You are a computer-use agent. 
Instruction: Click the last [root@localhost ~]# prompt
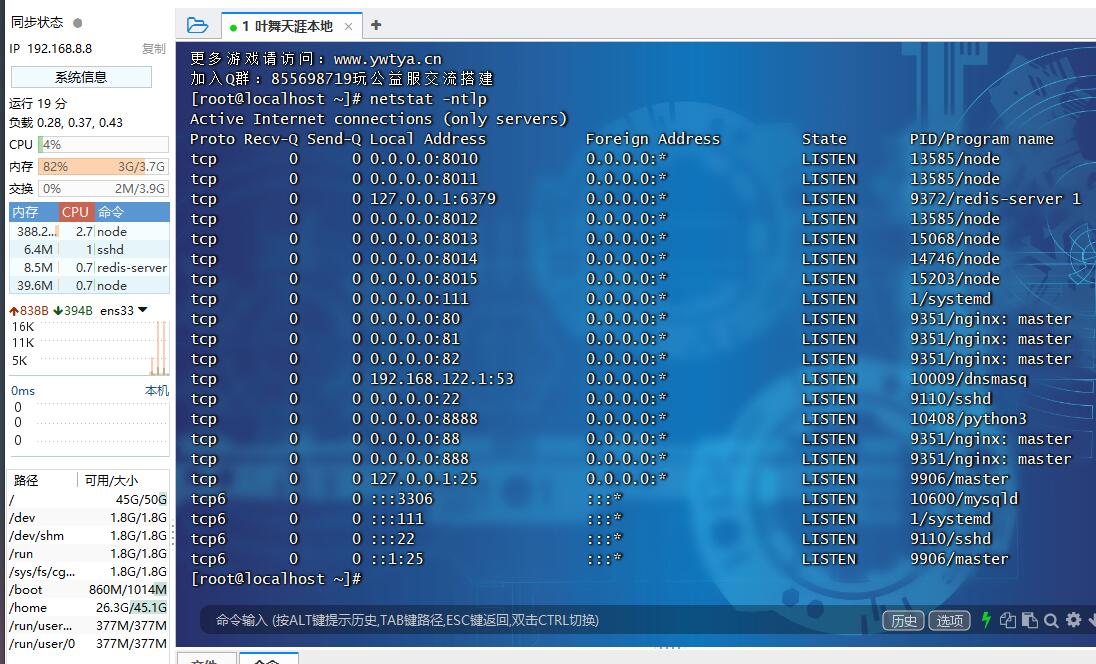(x=276, y=579)
